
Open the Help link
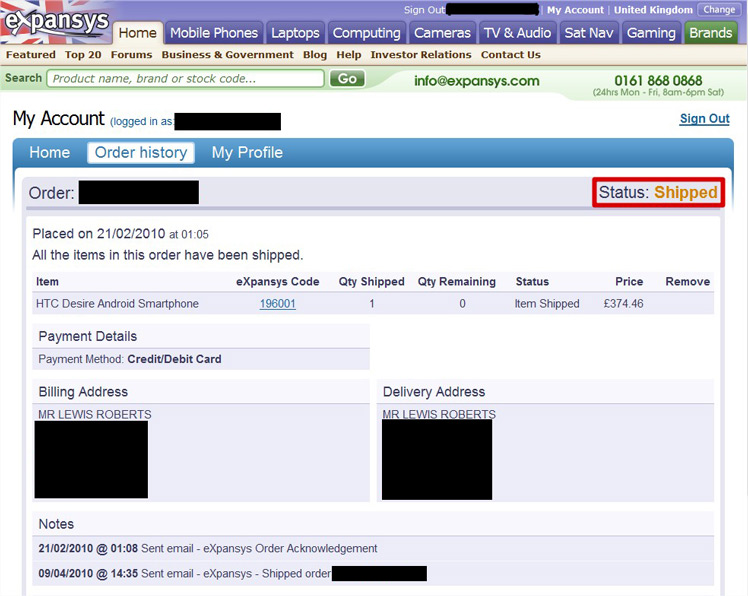tap(349, 55)
